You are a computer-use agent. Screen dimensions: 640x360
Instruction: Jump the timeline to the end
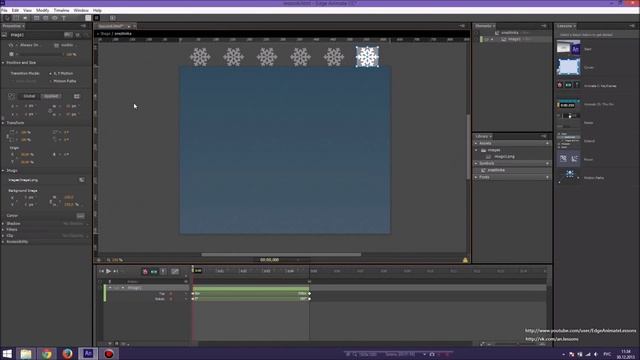tap(116, 271)
